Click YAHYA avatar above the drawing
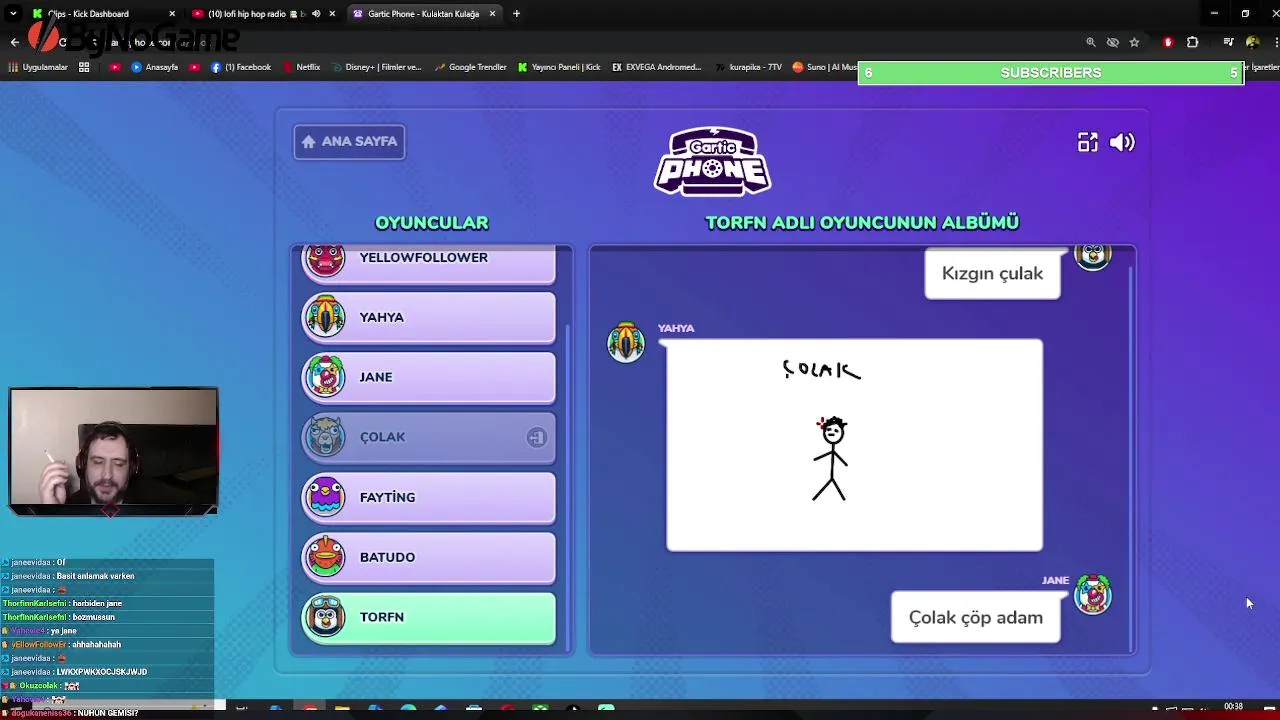The image size is (1280, 720). (626, 342)
